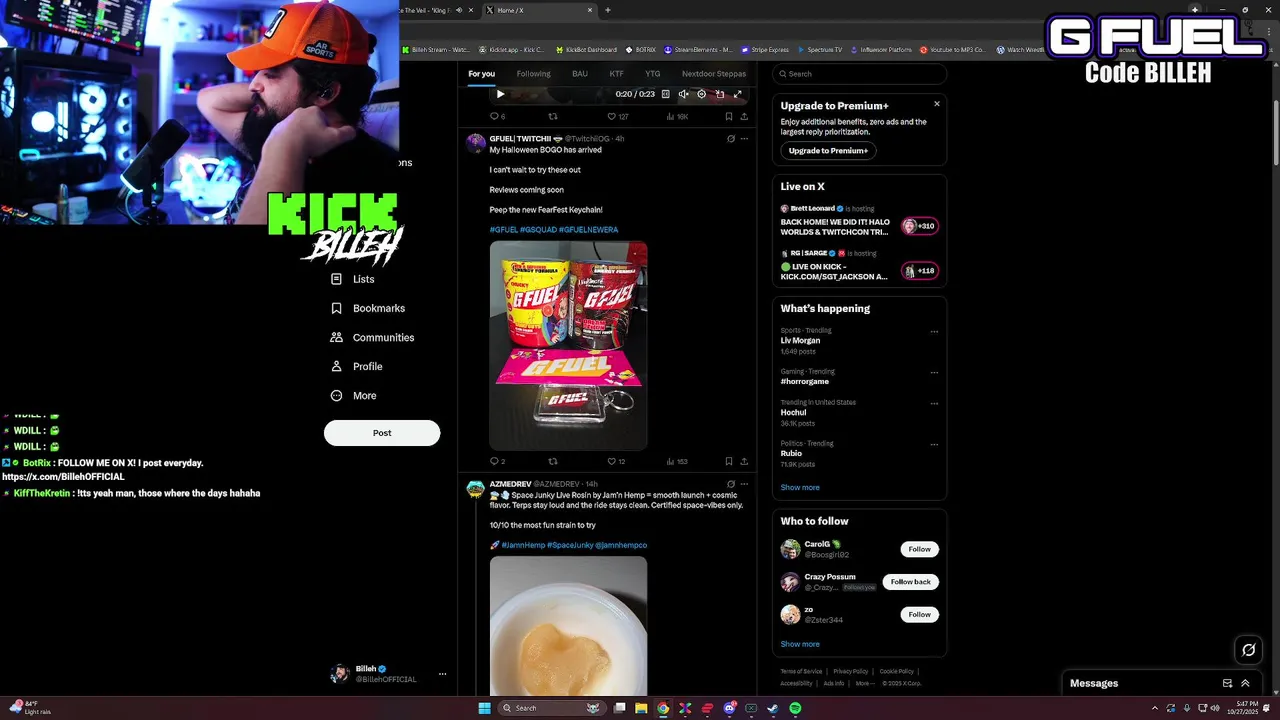Open the Grok icon on the AZMEDREV post
The height and width of the screenshot is (720, 1280).
tap(731, 484)
